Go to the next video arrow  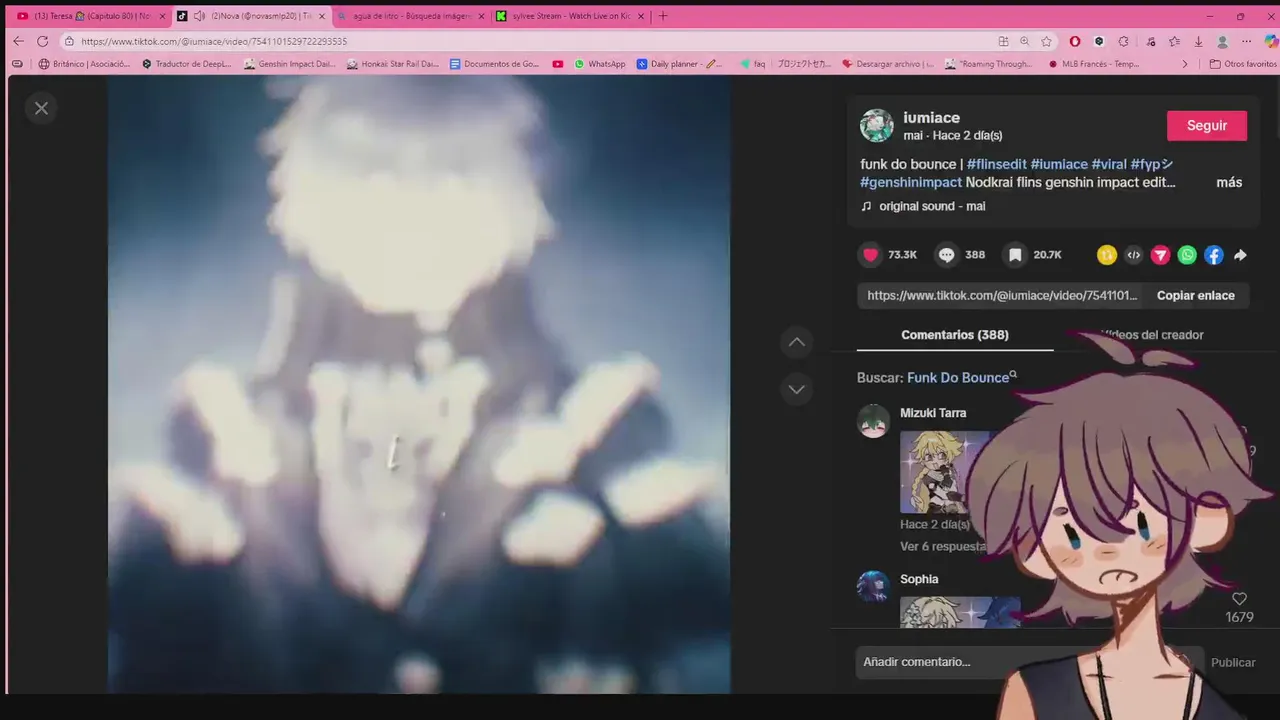pos(797,389)
